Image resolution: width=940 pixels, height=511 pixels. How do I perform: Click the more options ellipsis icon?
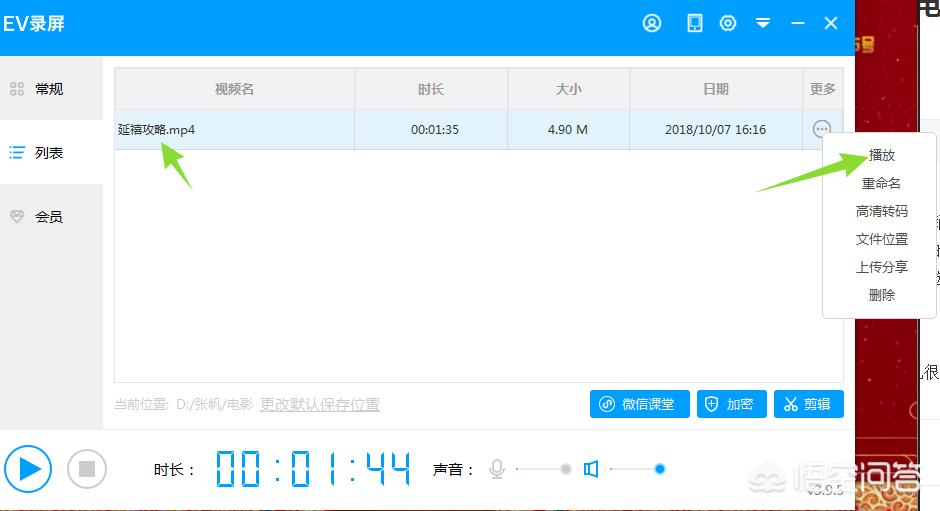point(821,129)
